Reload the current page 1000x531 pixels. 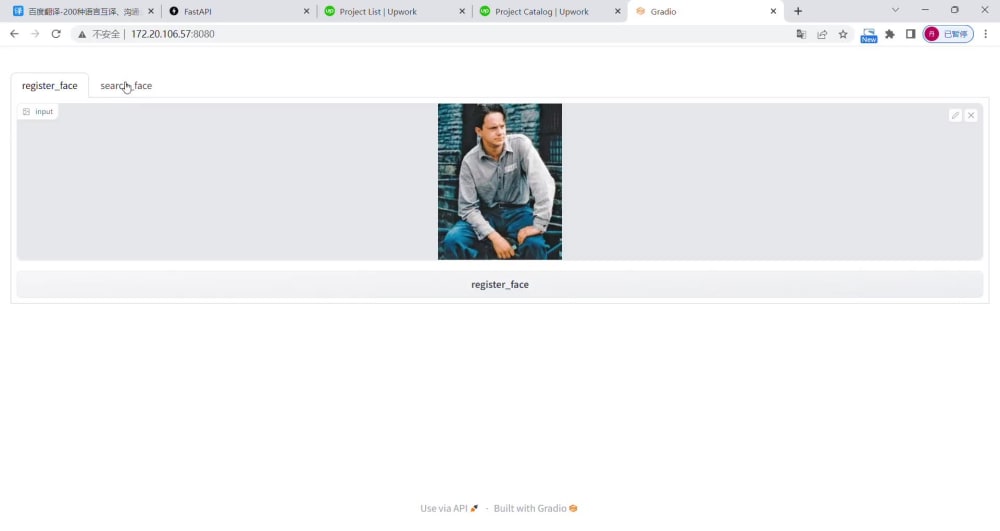[x=56, y=34]
